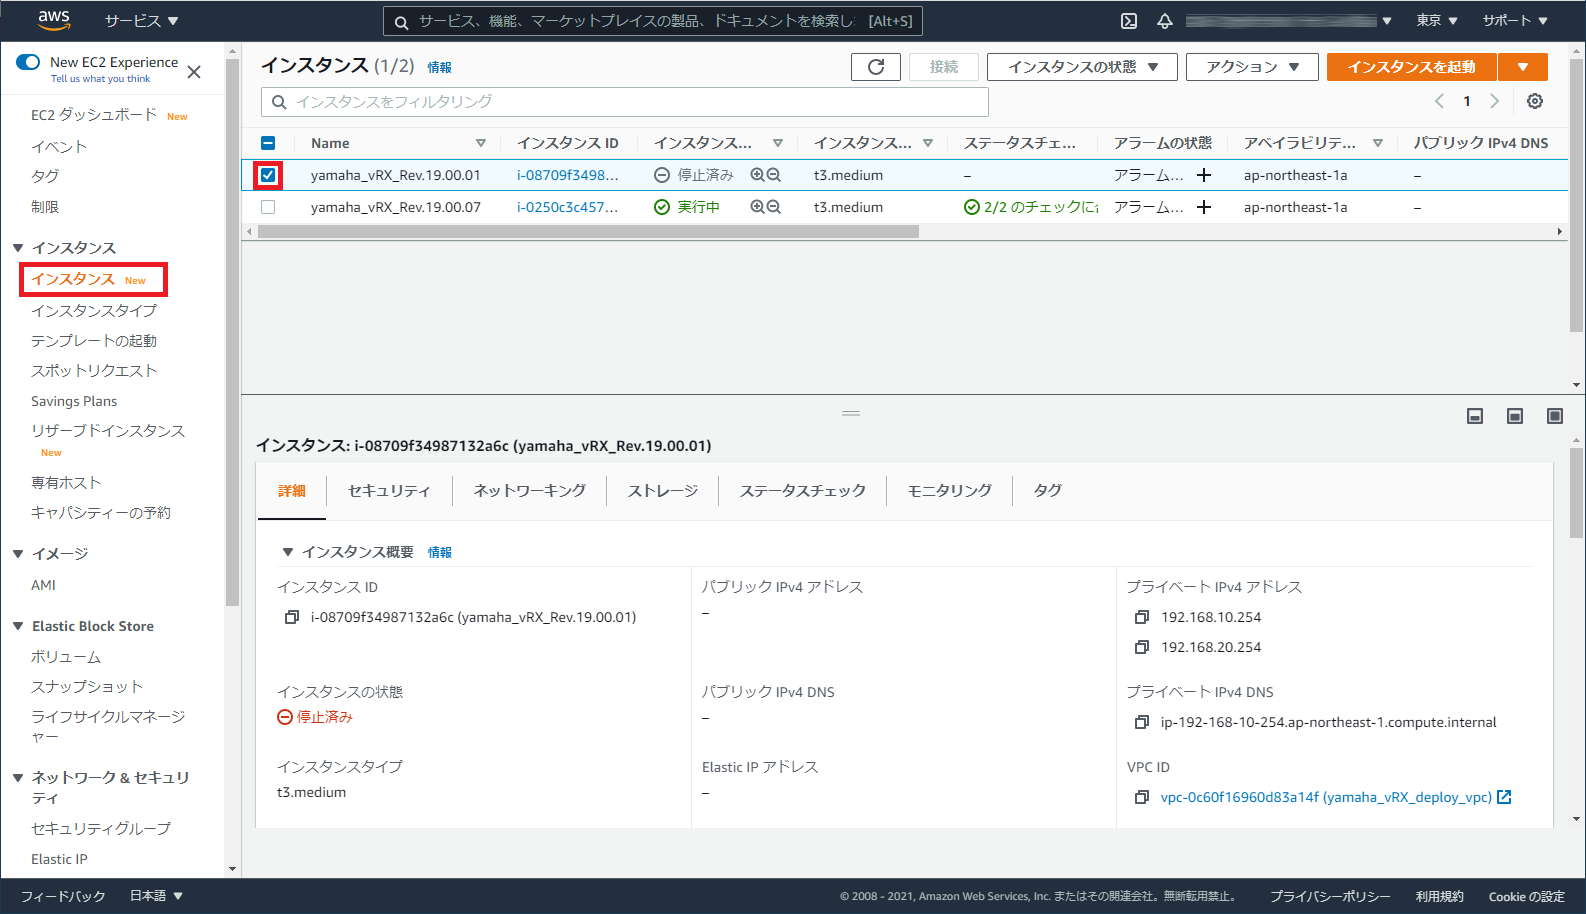The image size is (1586, 914).
Task: Open the アクション dropdown menu
Action: [x=1251, y=67]
